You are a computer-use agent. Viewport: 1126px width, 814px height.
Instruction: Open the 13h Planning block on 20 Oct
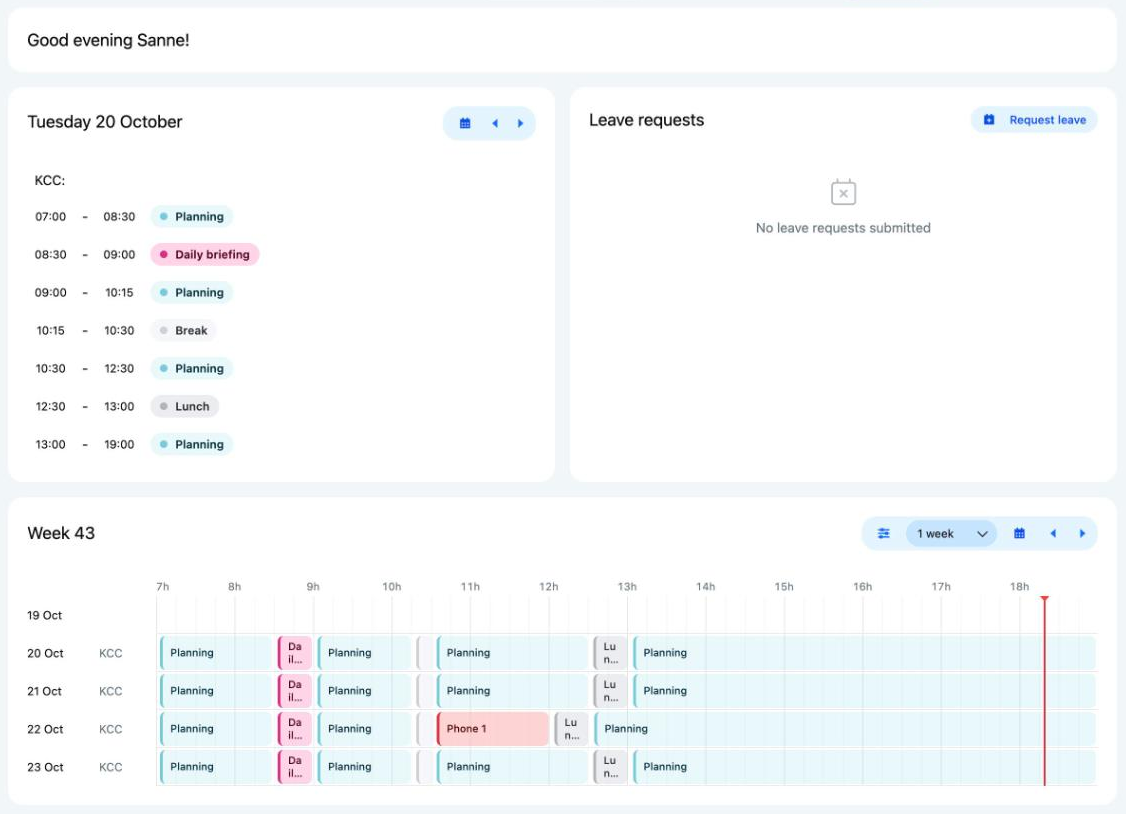865,652
